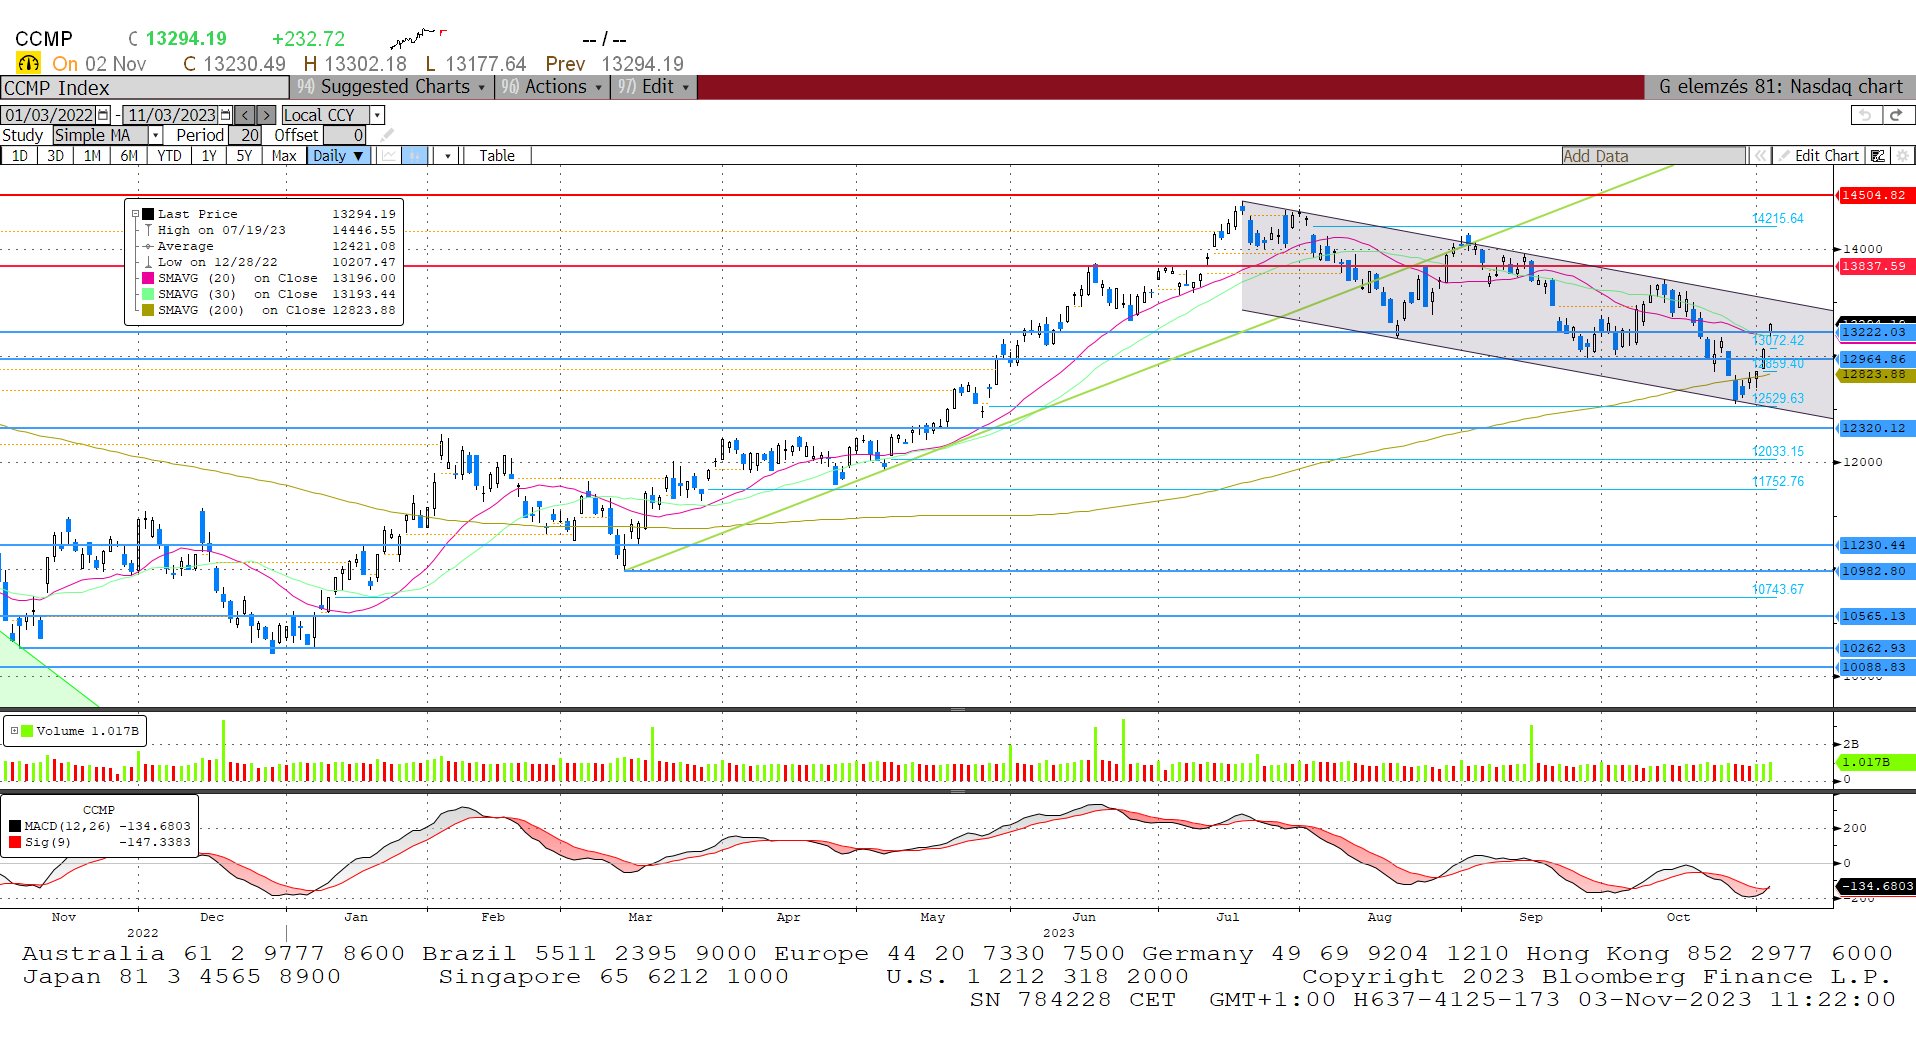Click the -134.6803 MACD axis label

click(1876, 886)
